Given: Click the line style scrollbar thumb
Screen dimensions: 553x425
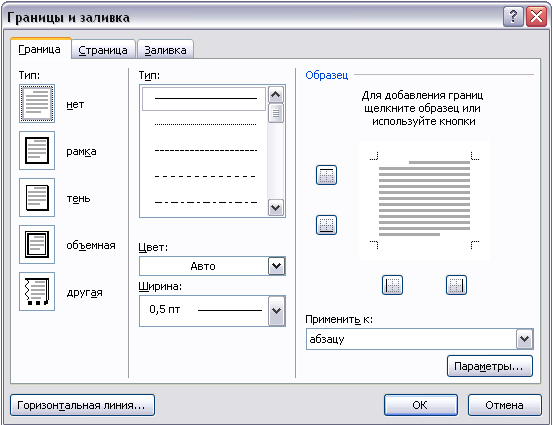Looking at the screenshot, I should tap(275, 113).
